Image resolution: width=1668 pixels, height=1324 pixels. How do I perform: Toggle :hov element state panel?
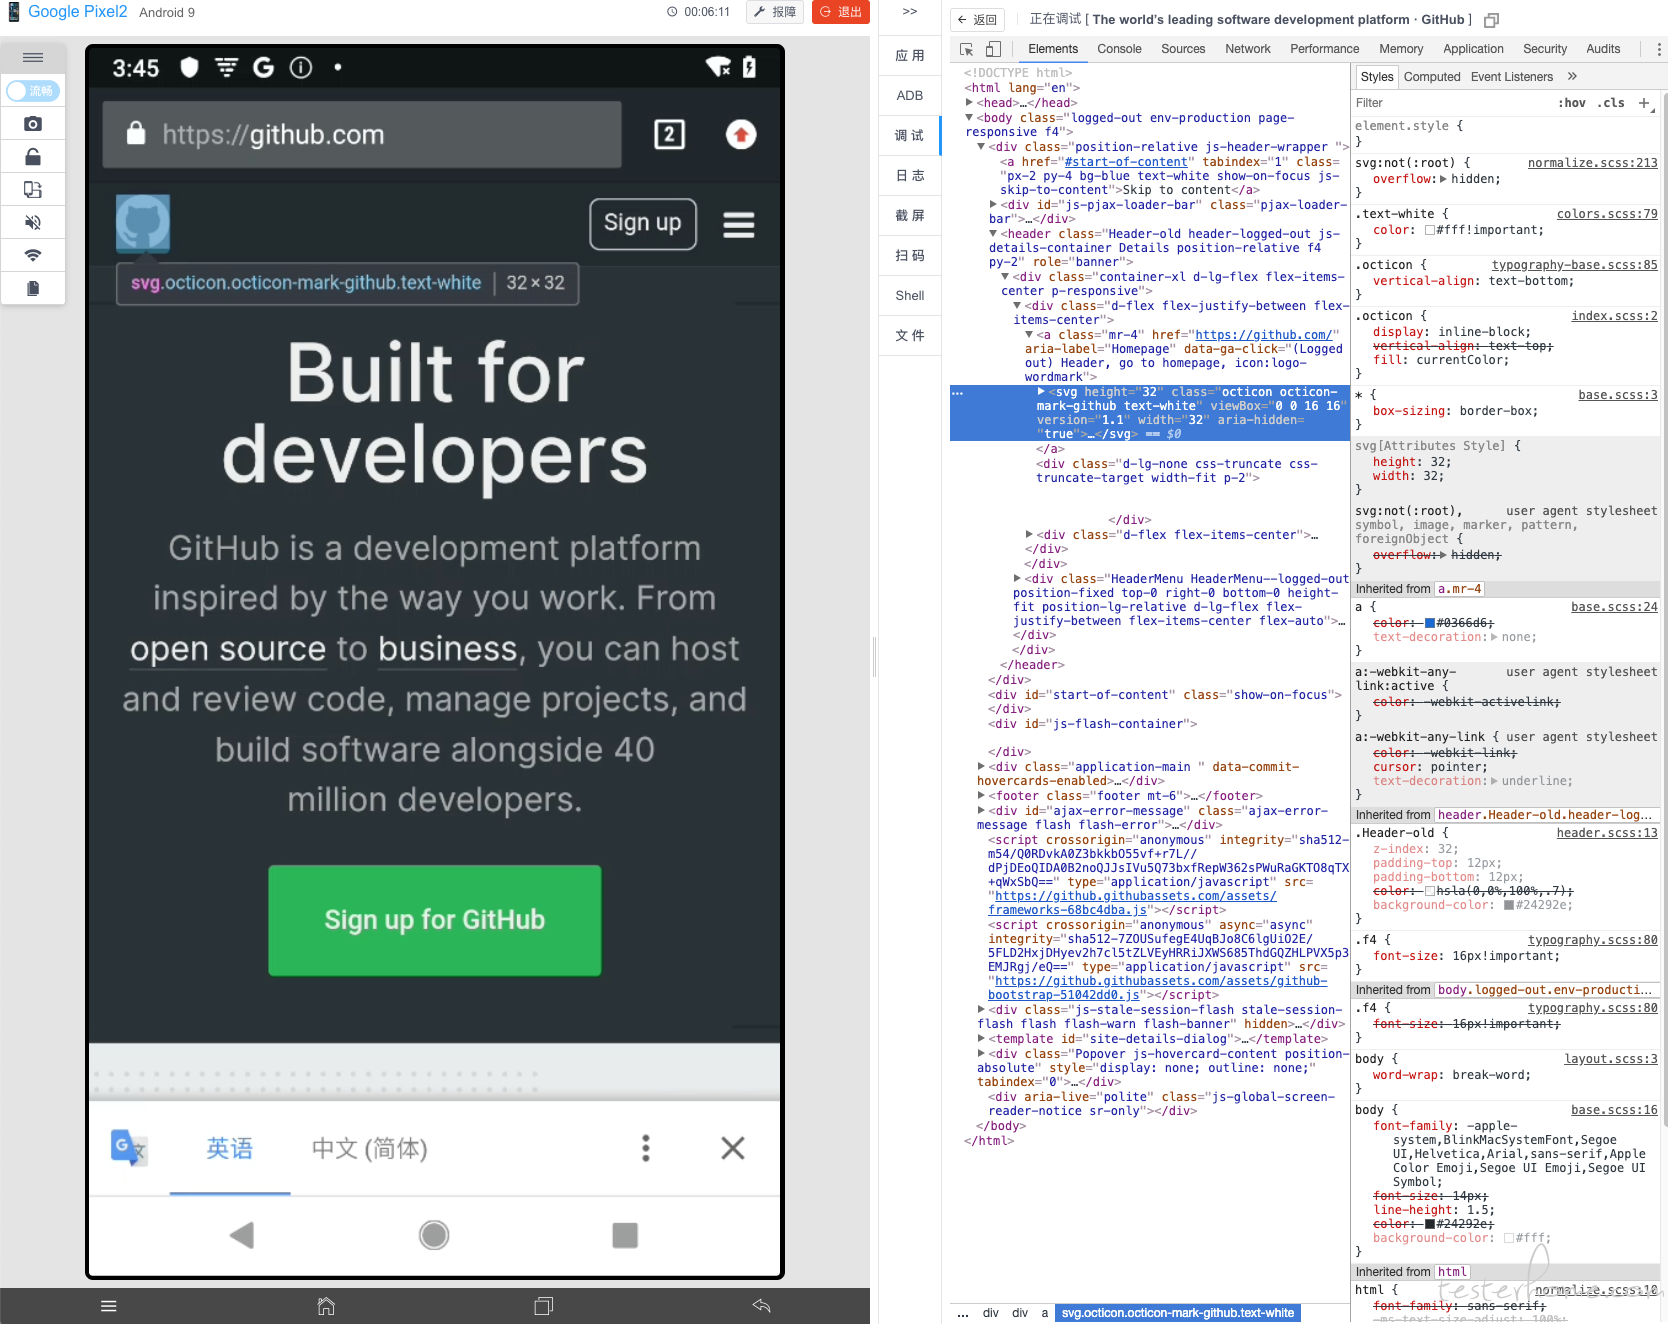pos(1572,103)
